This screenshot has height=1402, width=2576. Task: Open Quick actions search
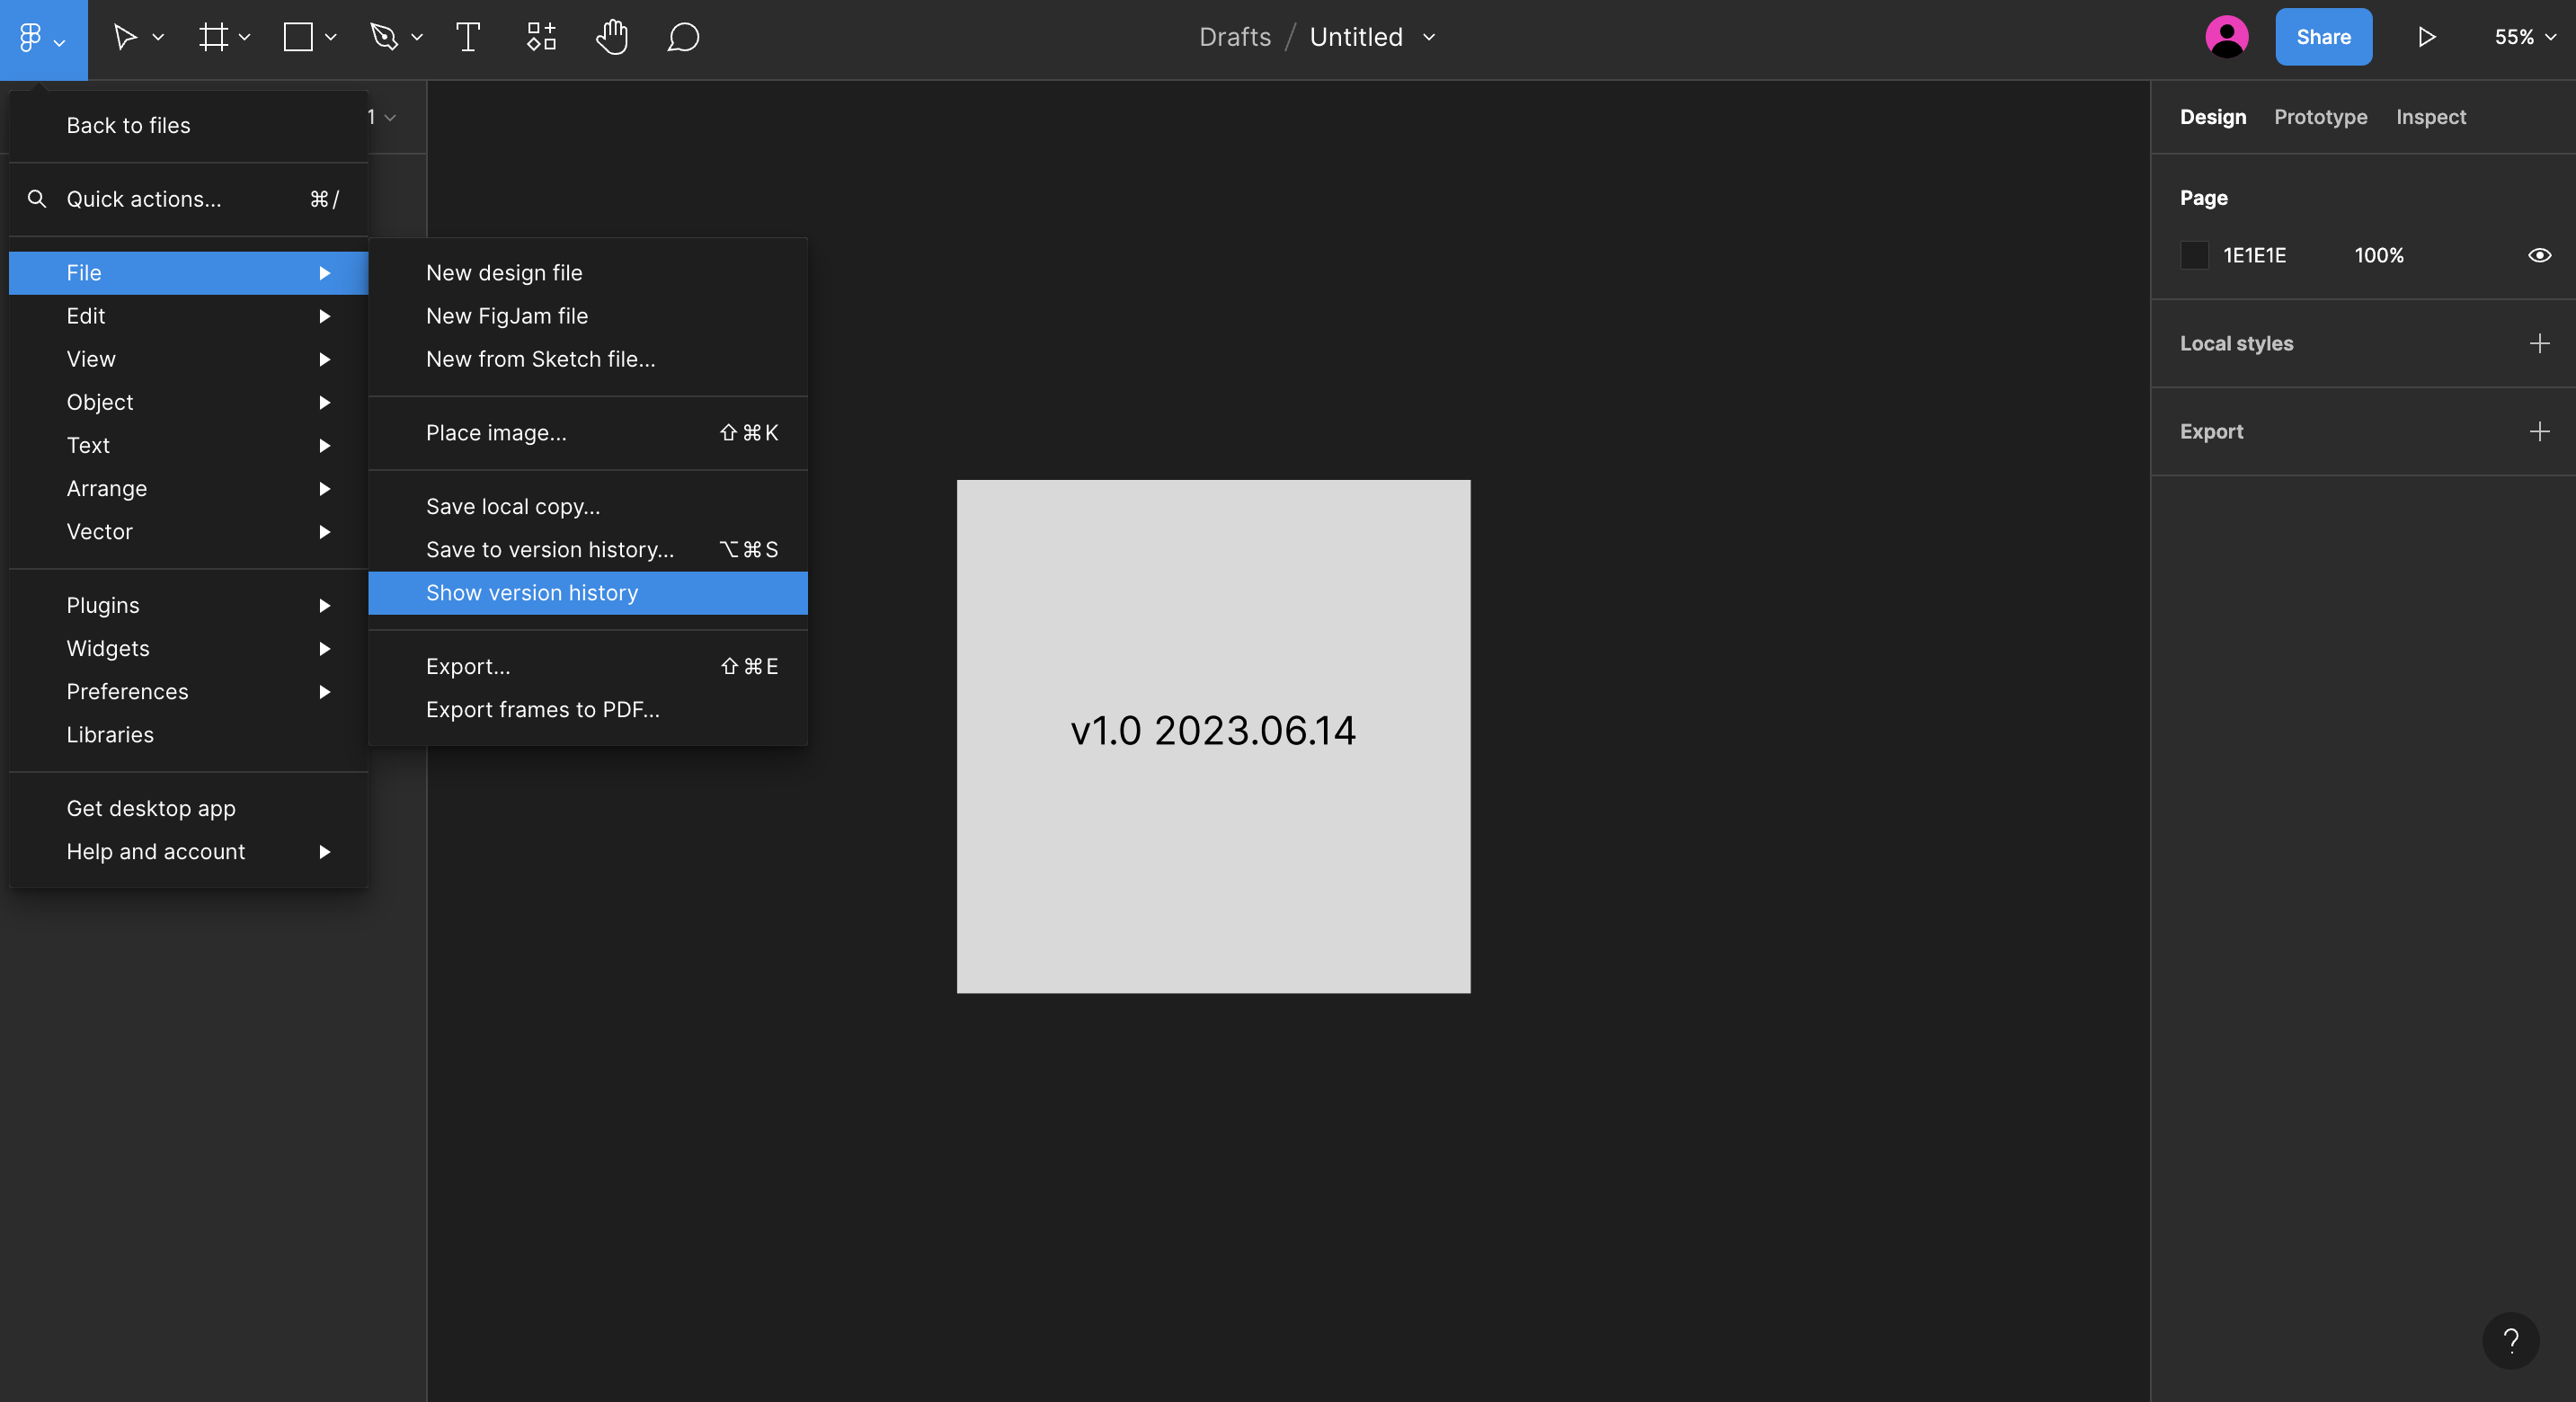click(x=189, y=199)
